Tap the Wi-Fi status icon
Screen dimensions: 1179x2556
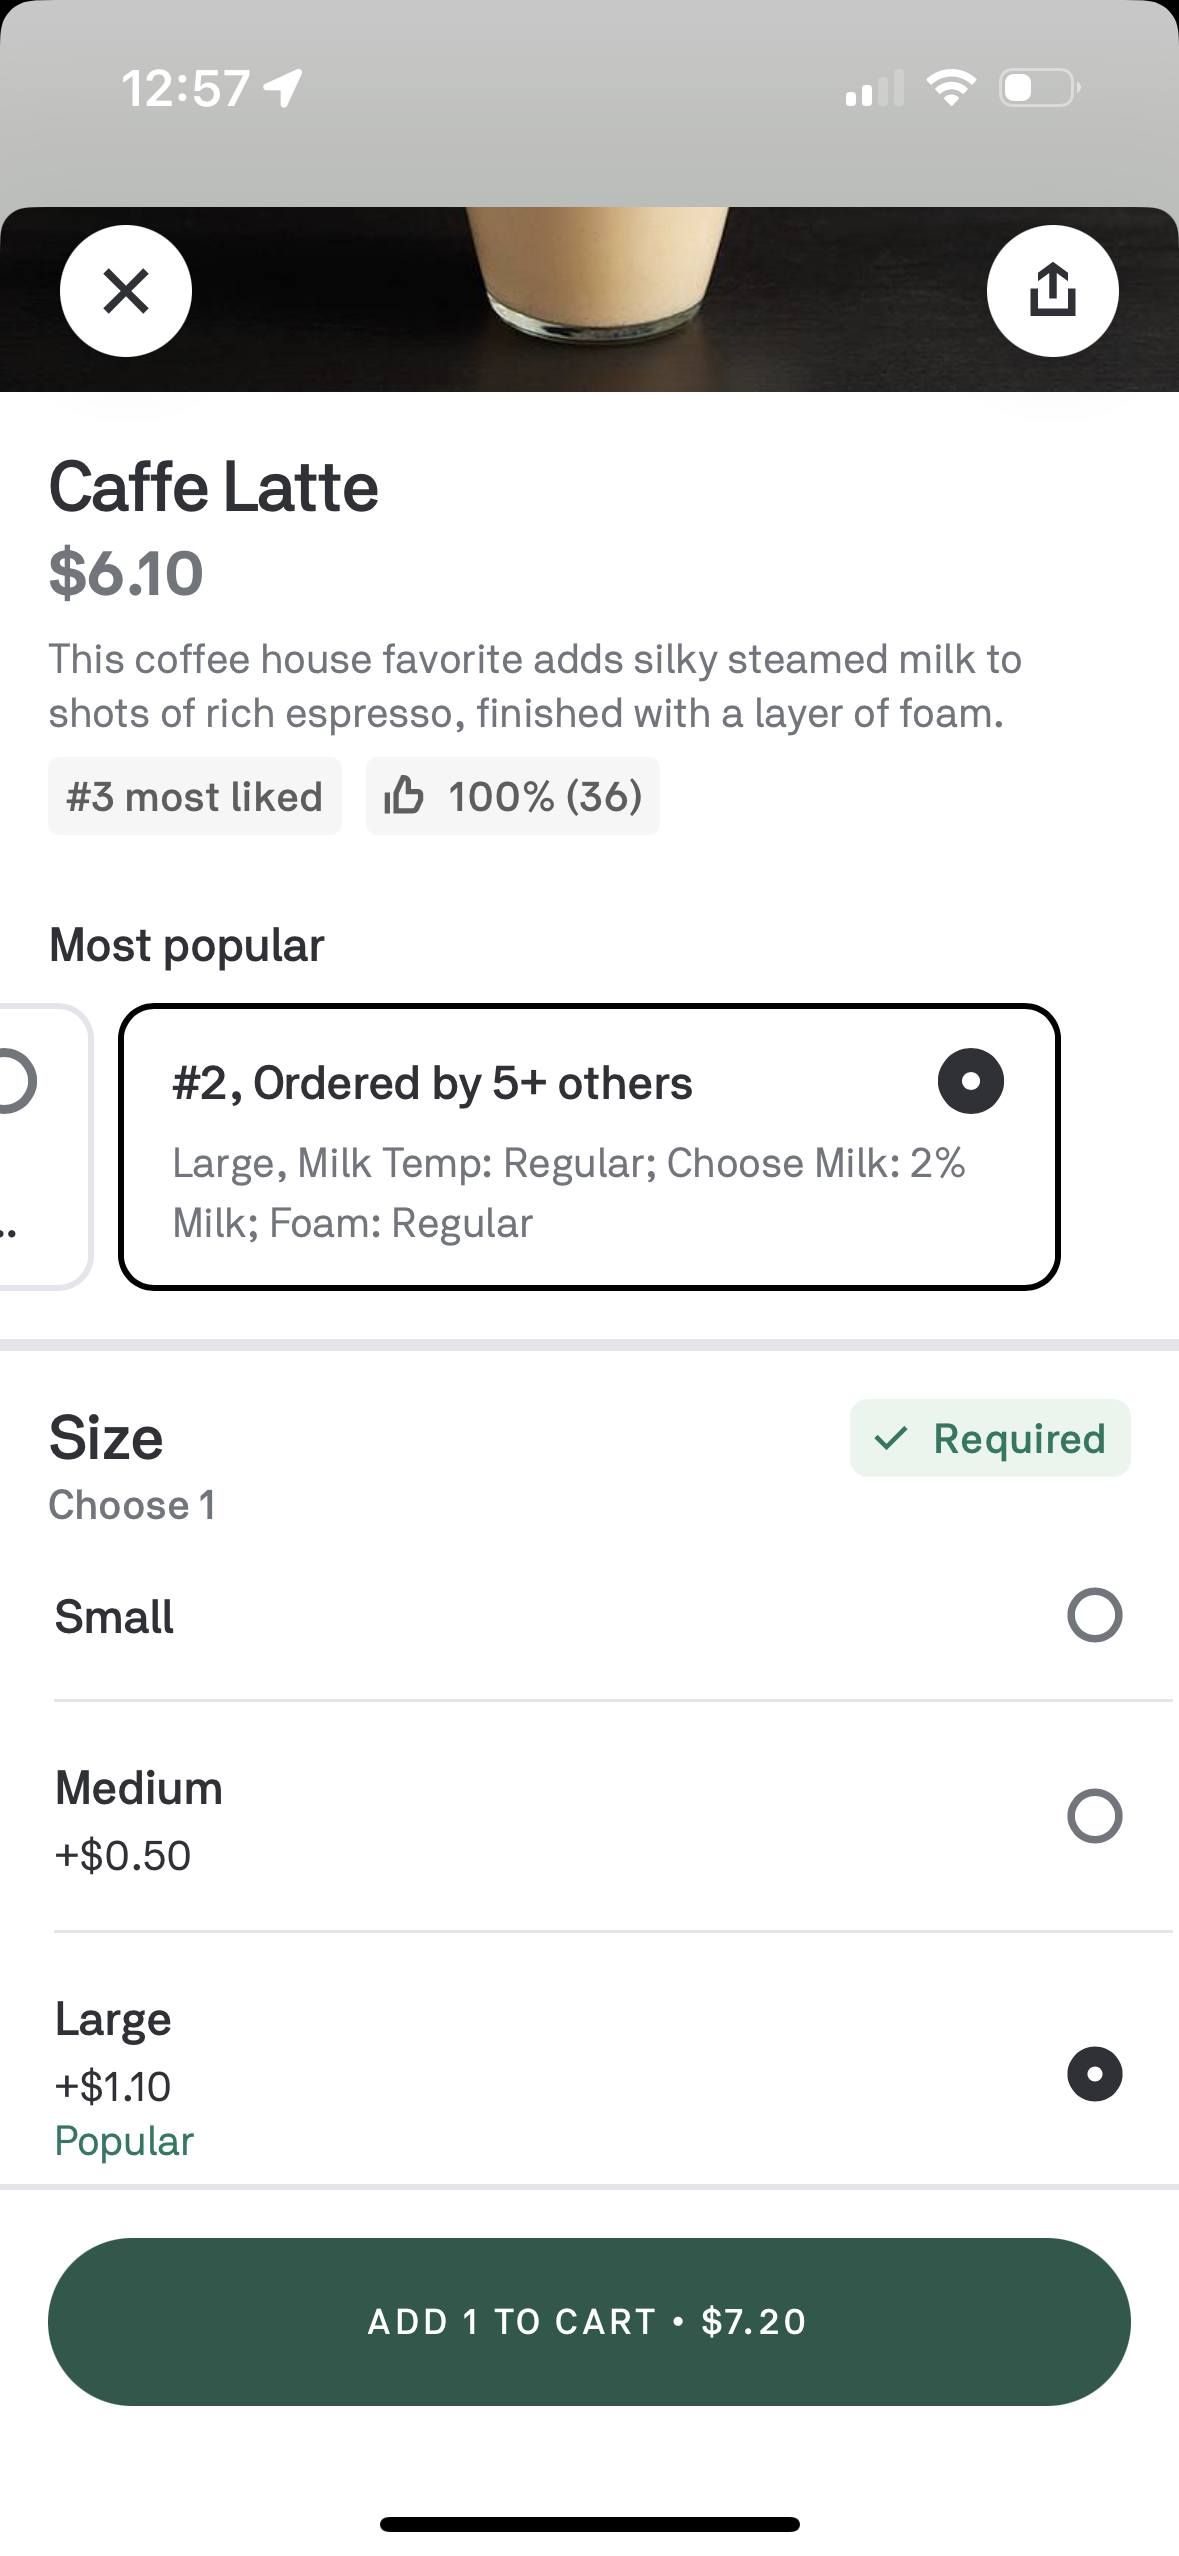click(951, 88)
